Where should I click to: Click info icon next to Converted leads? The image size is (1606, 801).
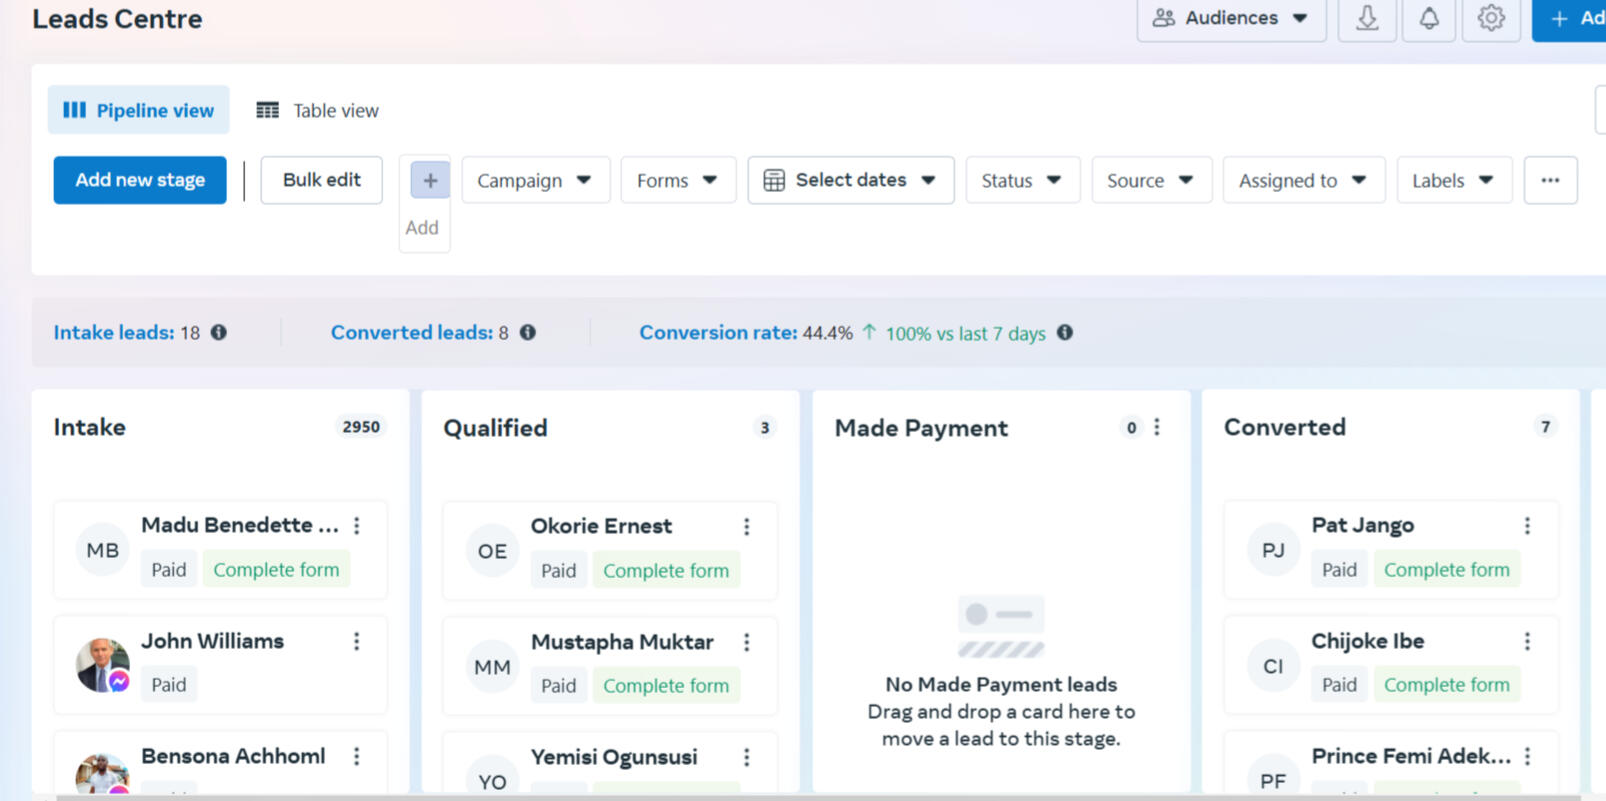pos(527,332)
